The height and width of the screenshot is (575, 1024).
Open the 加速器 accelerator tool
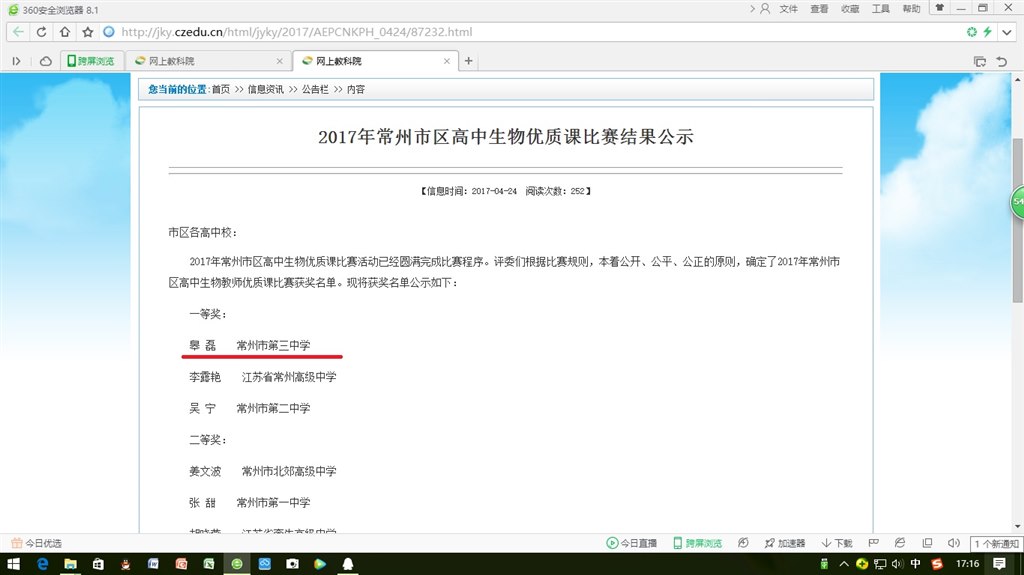coord(785,543)
